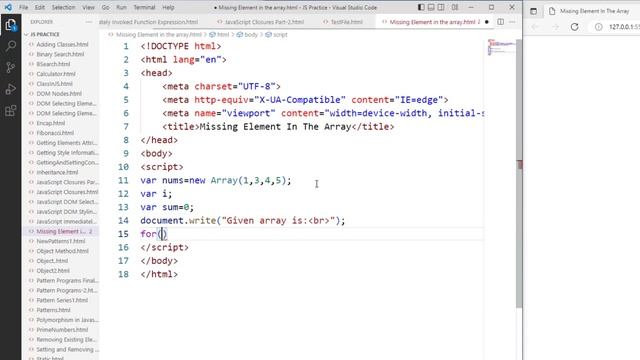Switch to JavaScript Closures Part-2.html tab
Image resolution: width=640 pixels, height=360 pixels.
click(264, 22)
